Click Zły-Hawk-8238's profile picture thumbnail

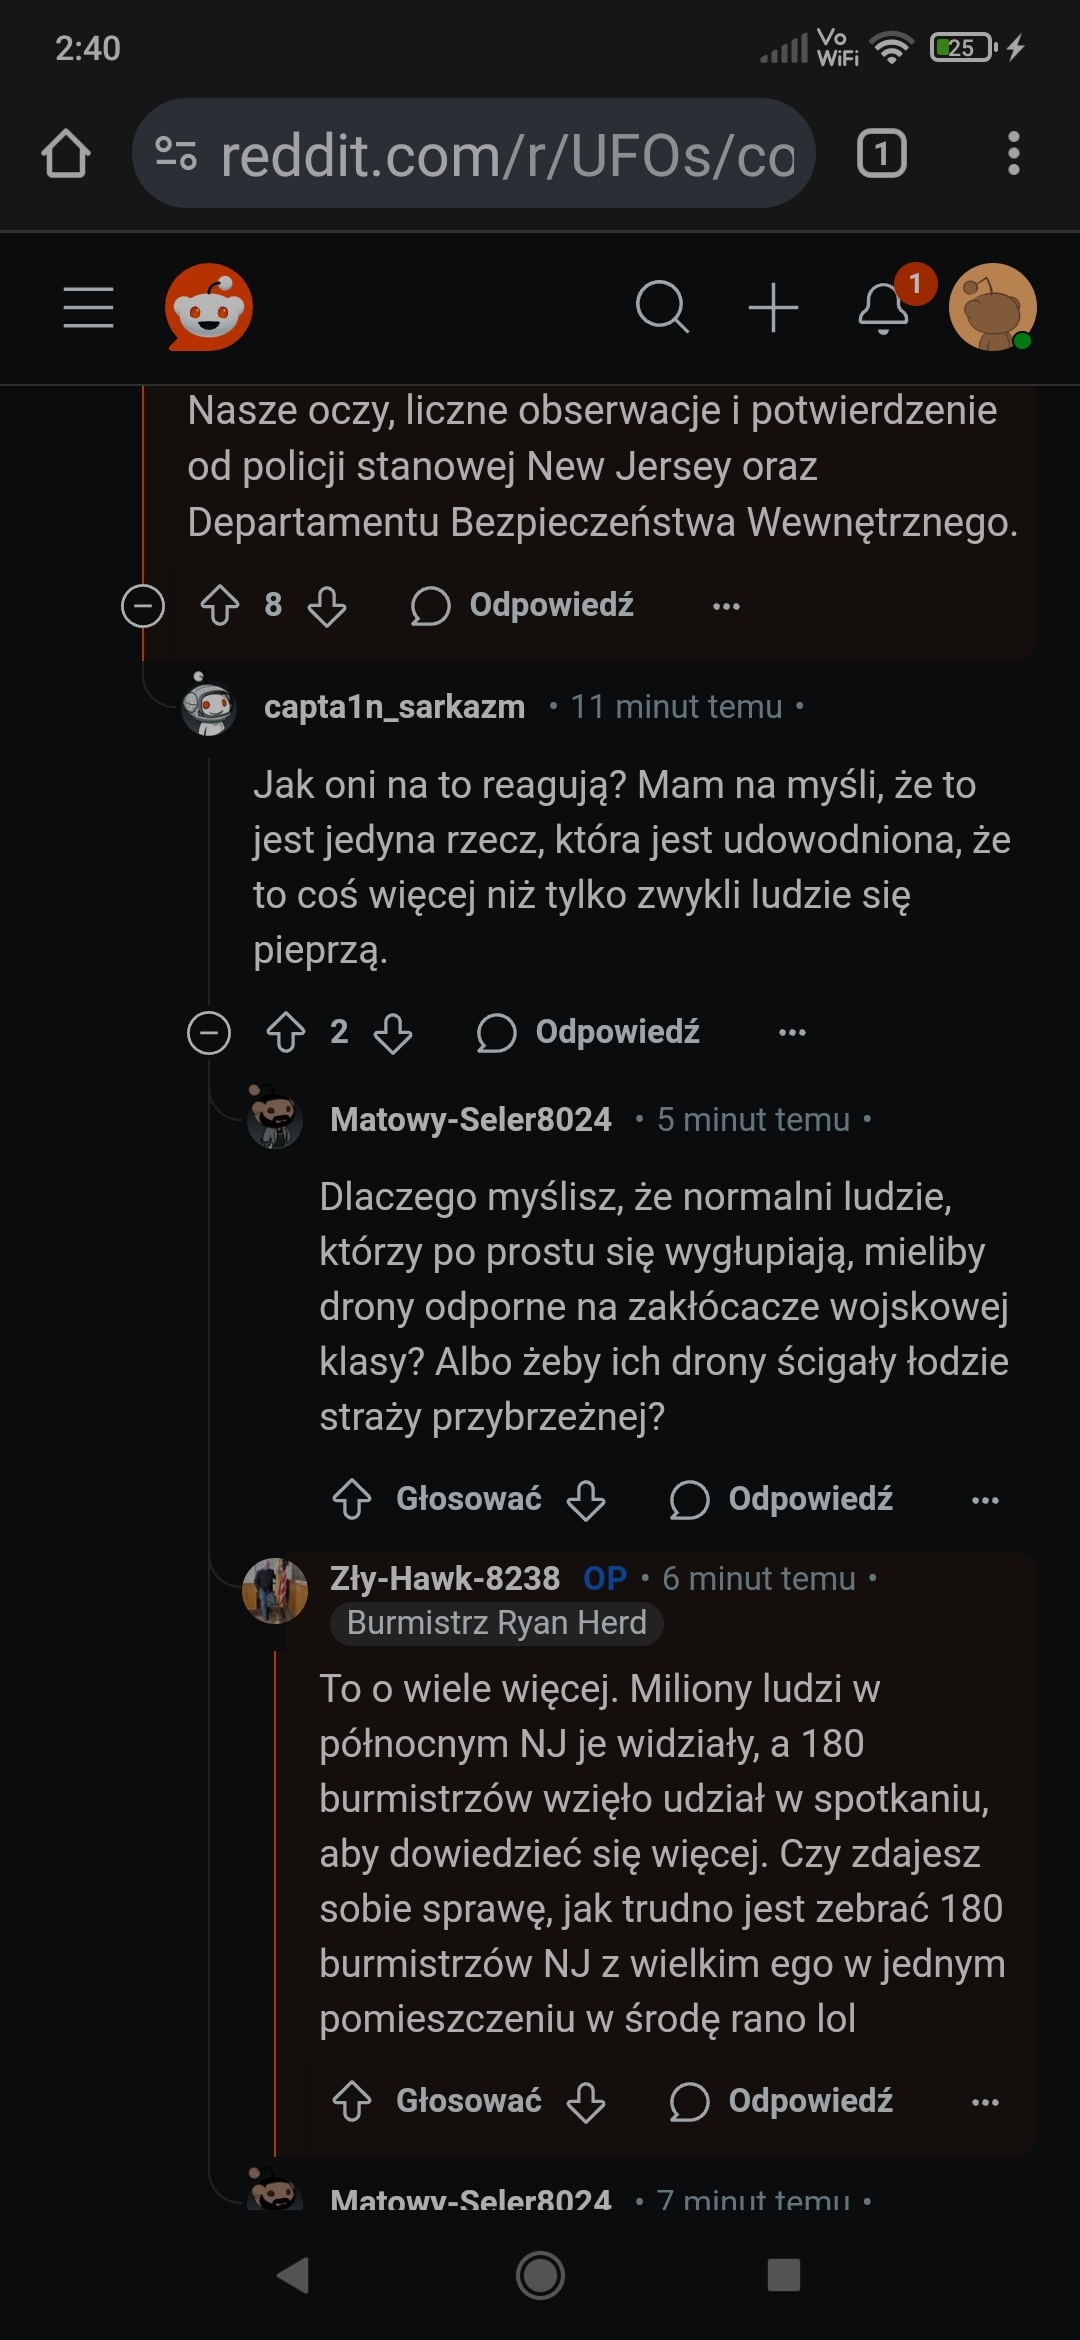275,1590
